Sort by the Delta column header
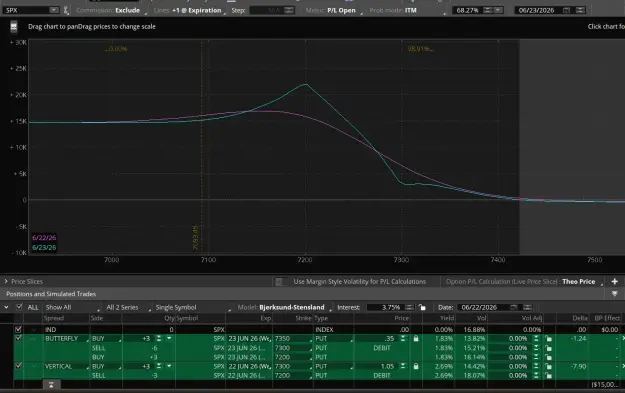Viewport: 625px width, 393px height. [580, 318]
